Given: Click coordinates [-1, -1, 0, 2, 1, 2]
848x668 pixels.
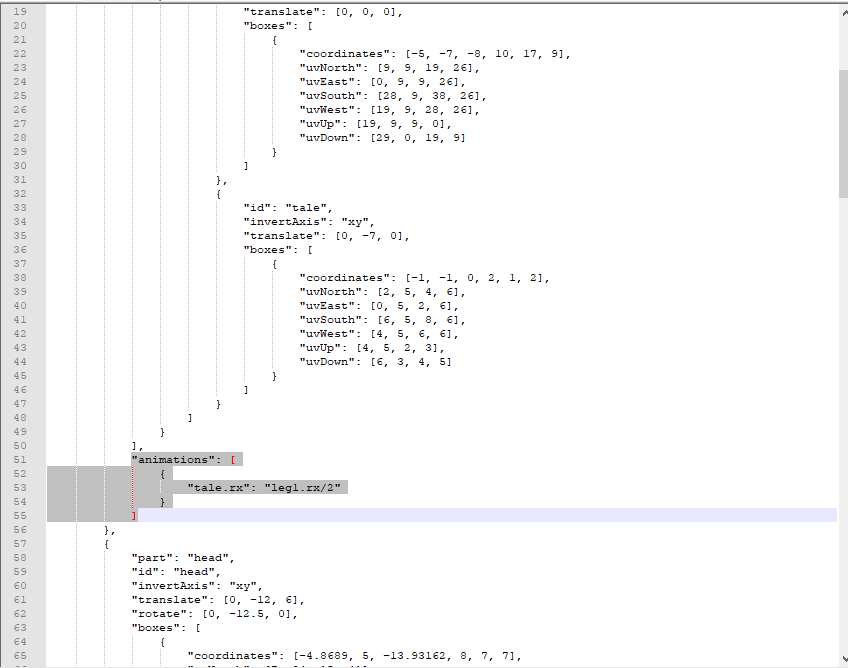Looking at the screenshot, I should [x=425, y=278].
